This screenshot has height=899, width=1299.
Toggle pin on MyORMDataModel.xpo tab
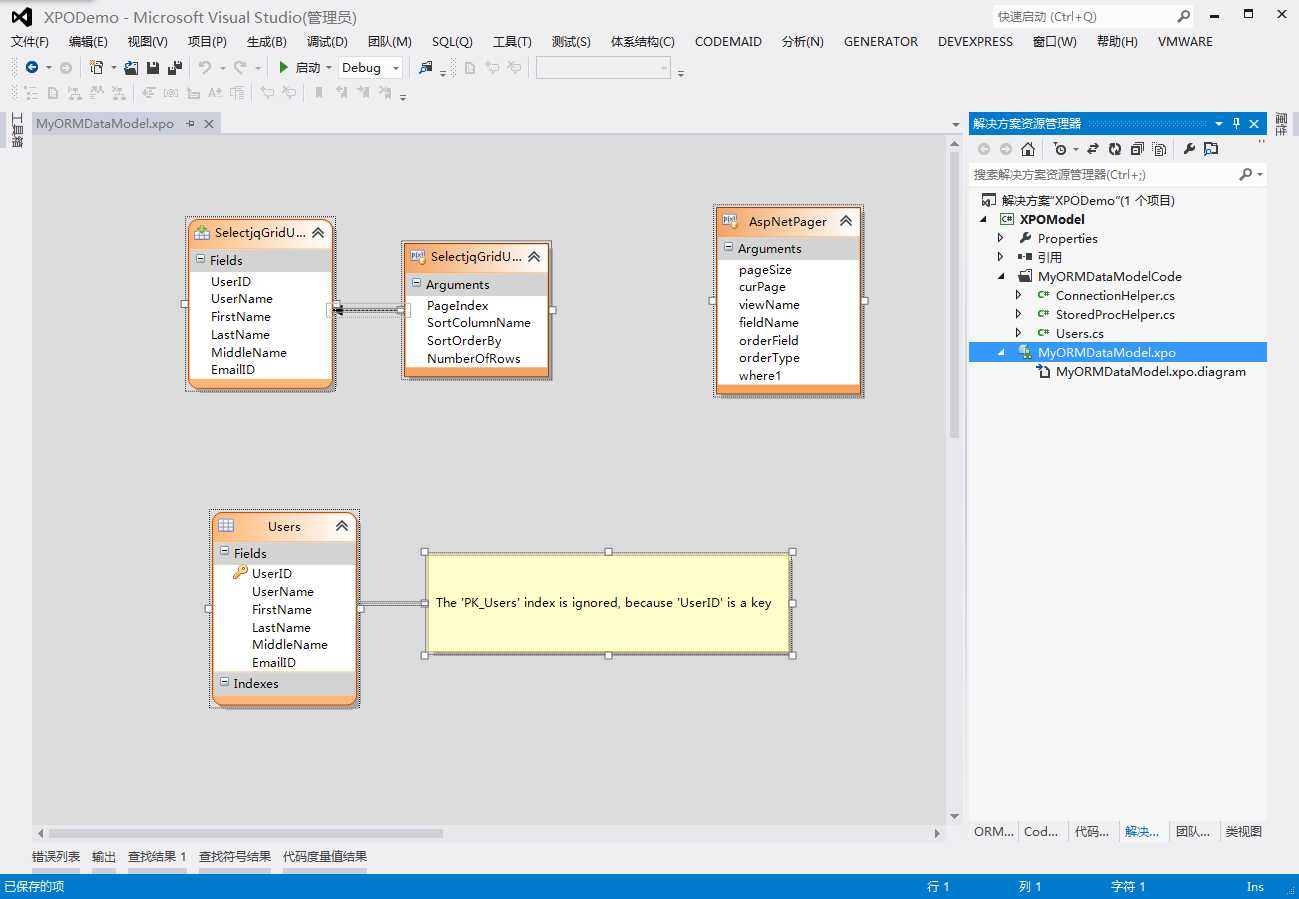pos(191,124)
